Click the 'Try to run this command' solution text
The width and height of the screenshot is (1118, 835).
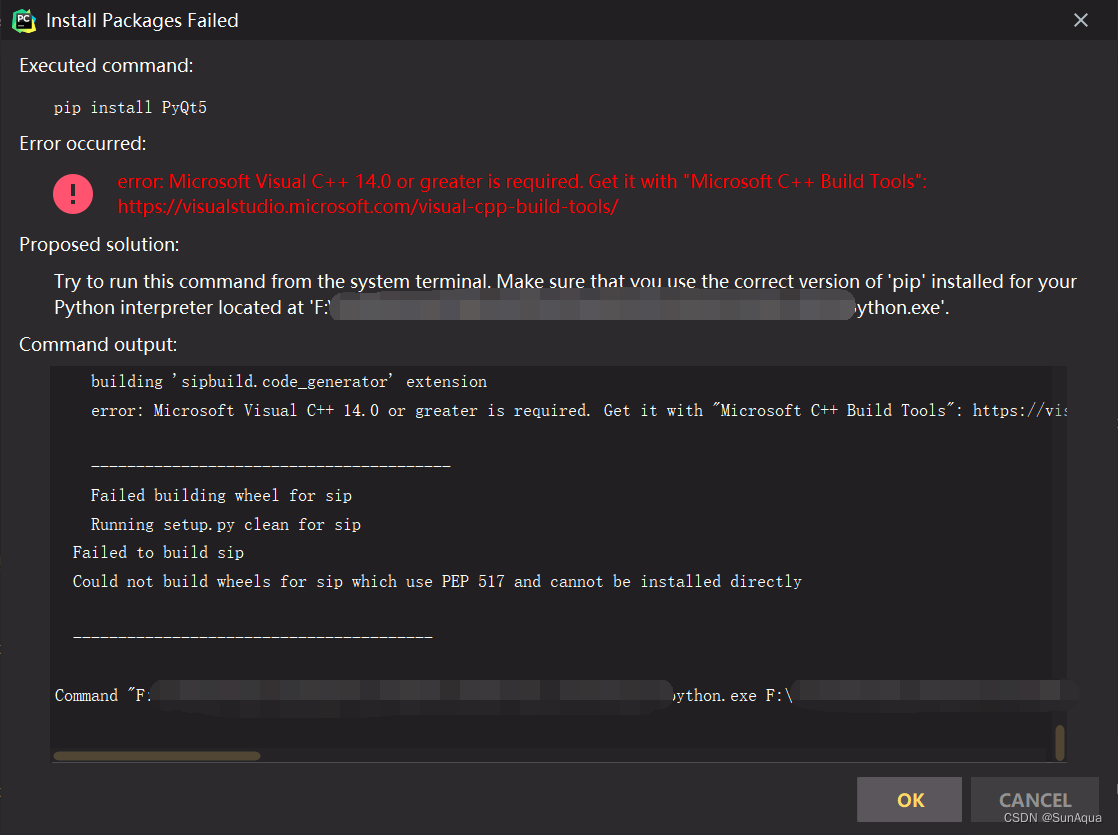[x=565, y=281]
